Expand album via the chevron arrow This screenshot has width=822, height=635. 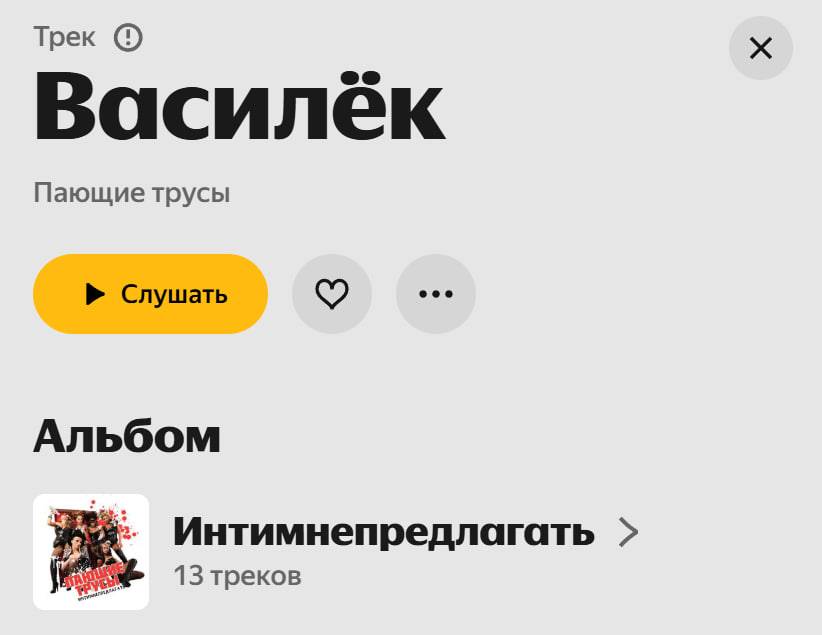coord(628,532)
